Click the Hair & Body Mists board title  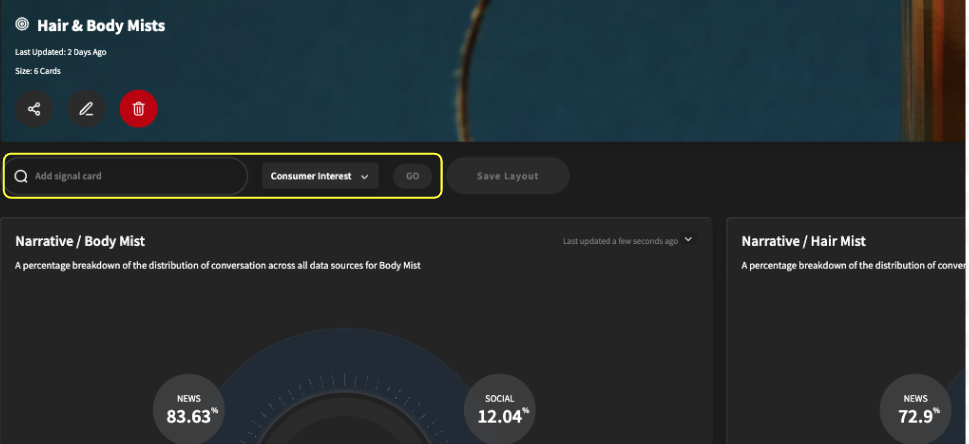[x=101, y=25]
